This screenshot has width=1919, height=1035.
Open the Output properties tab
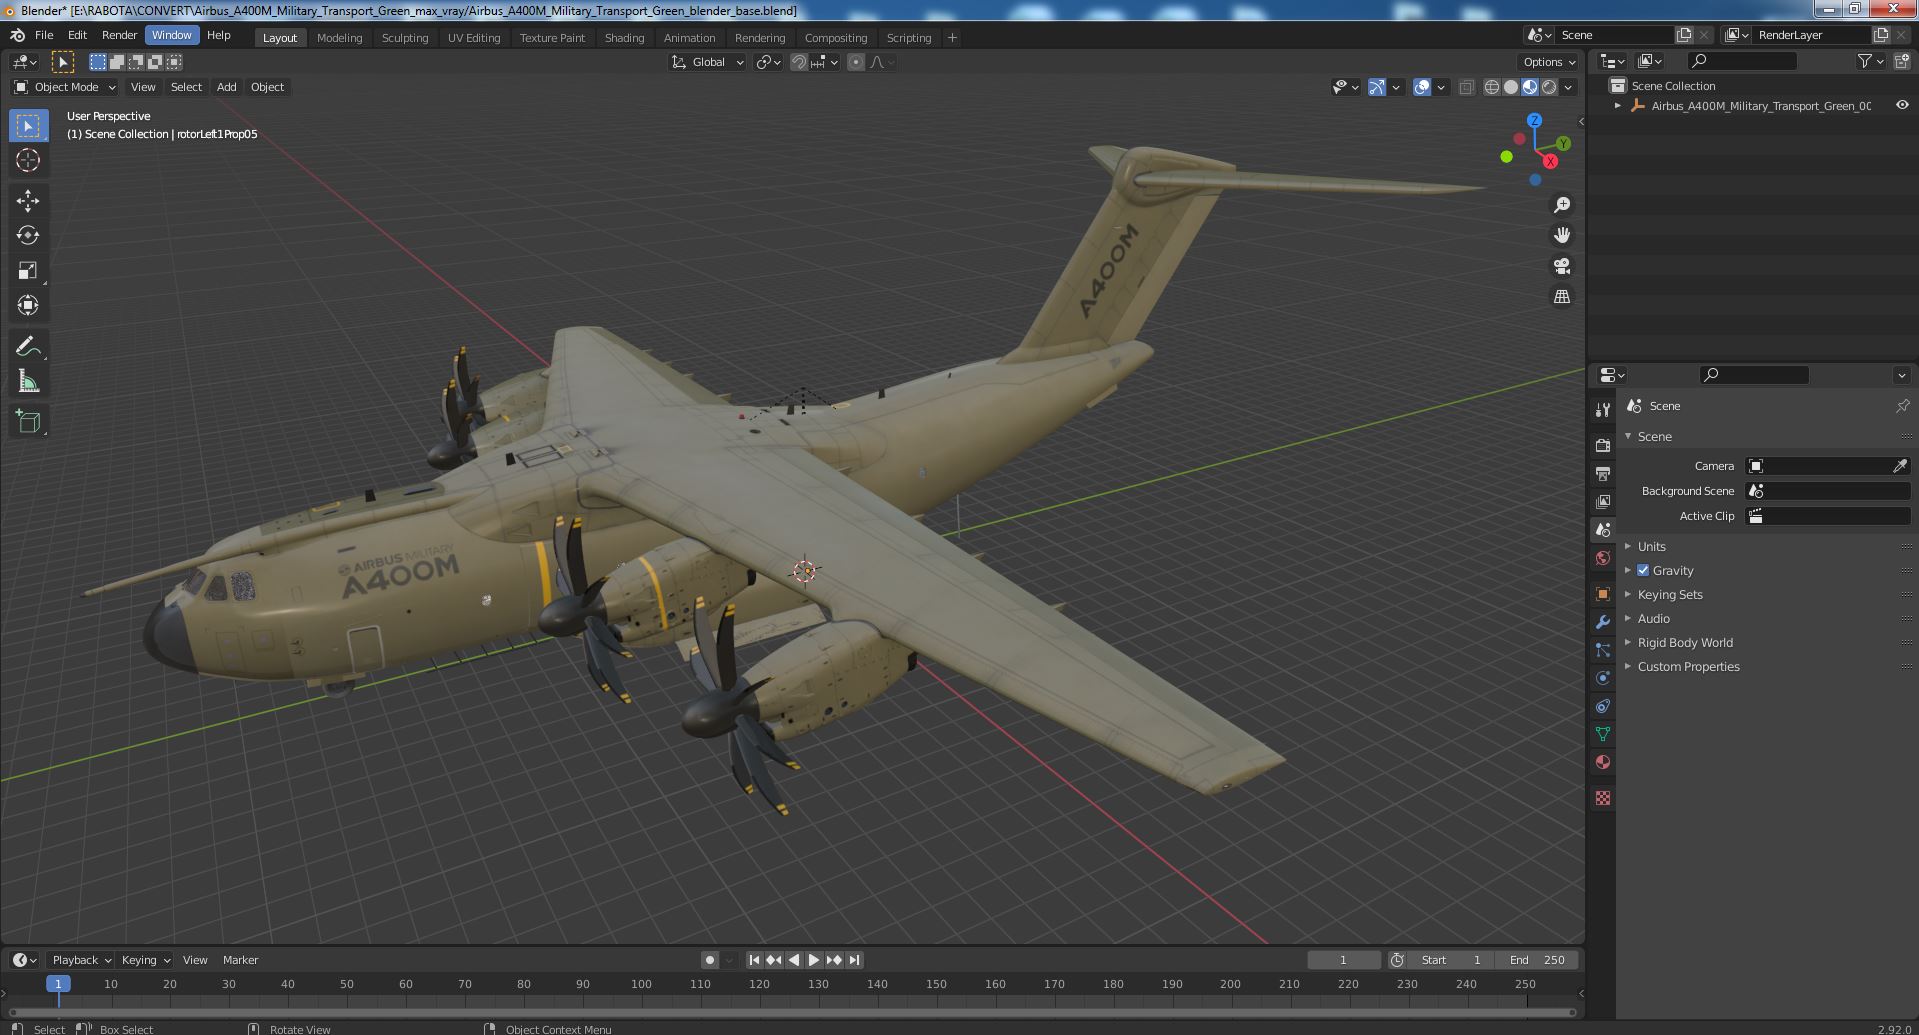coord(1603,473)
